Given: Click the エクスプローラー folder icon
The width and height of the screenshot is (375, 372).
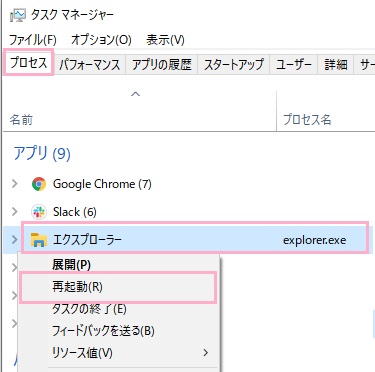Looking at the screenshot, I should [x=39, y=240].
